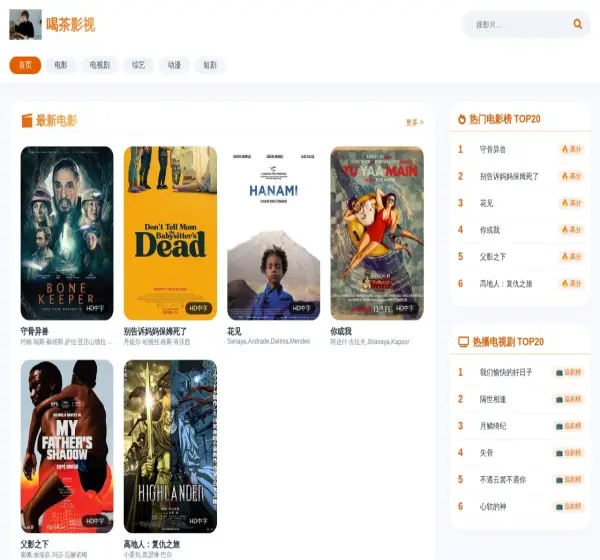600x560 pixels.
Task: Select the 首页 tab
Action: click(25, 65)
